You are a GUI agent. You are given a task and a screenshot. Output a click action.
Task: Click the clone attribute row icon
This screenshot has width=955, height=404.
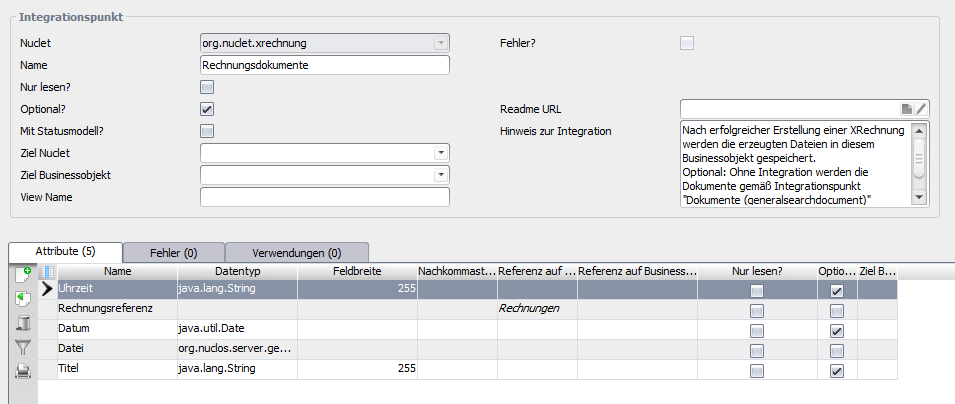[23, 297]
